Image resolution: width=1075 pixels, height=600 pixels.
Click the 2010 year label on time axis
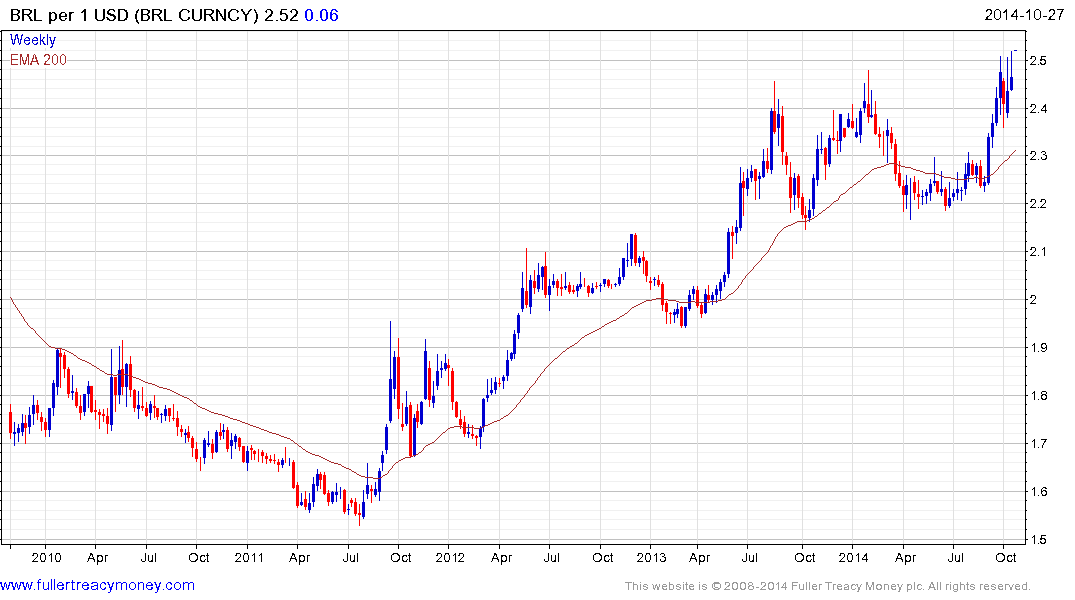[46, 557]
